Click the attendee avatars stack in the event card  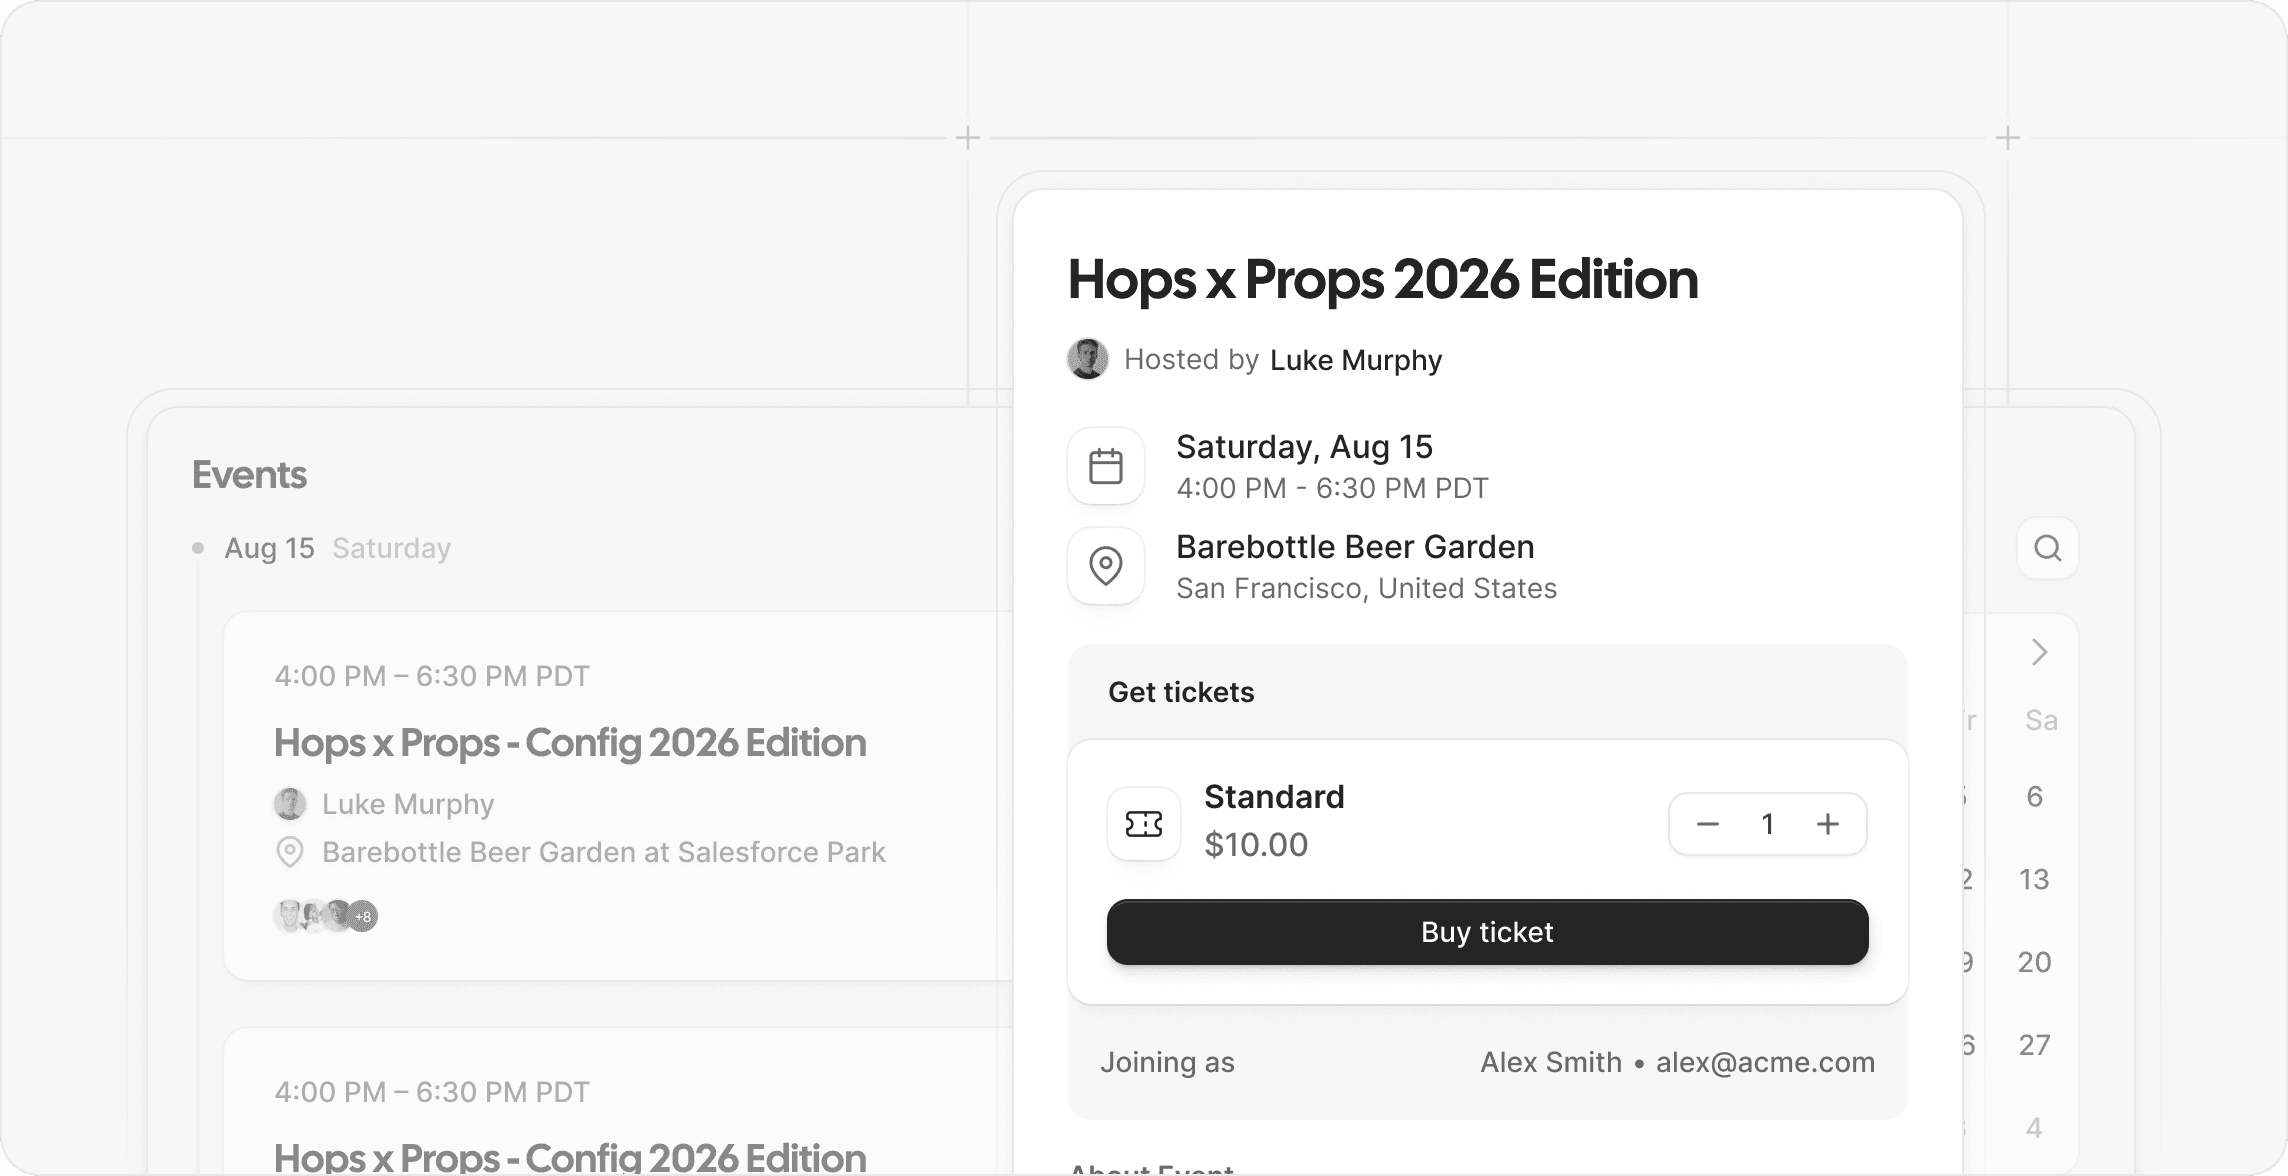(x=326, y=916)
